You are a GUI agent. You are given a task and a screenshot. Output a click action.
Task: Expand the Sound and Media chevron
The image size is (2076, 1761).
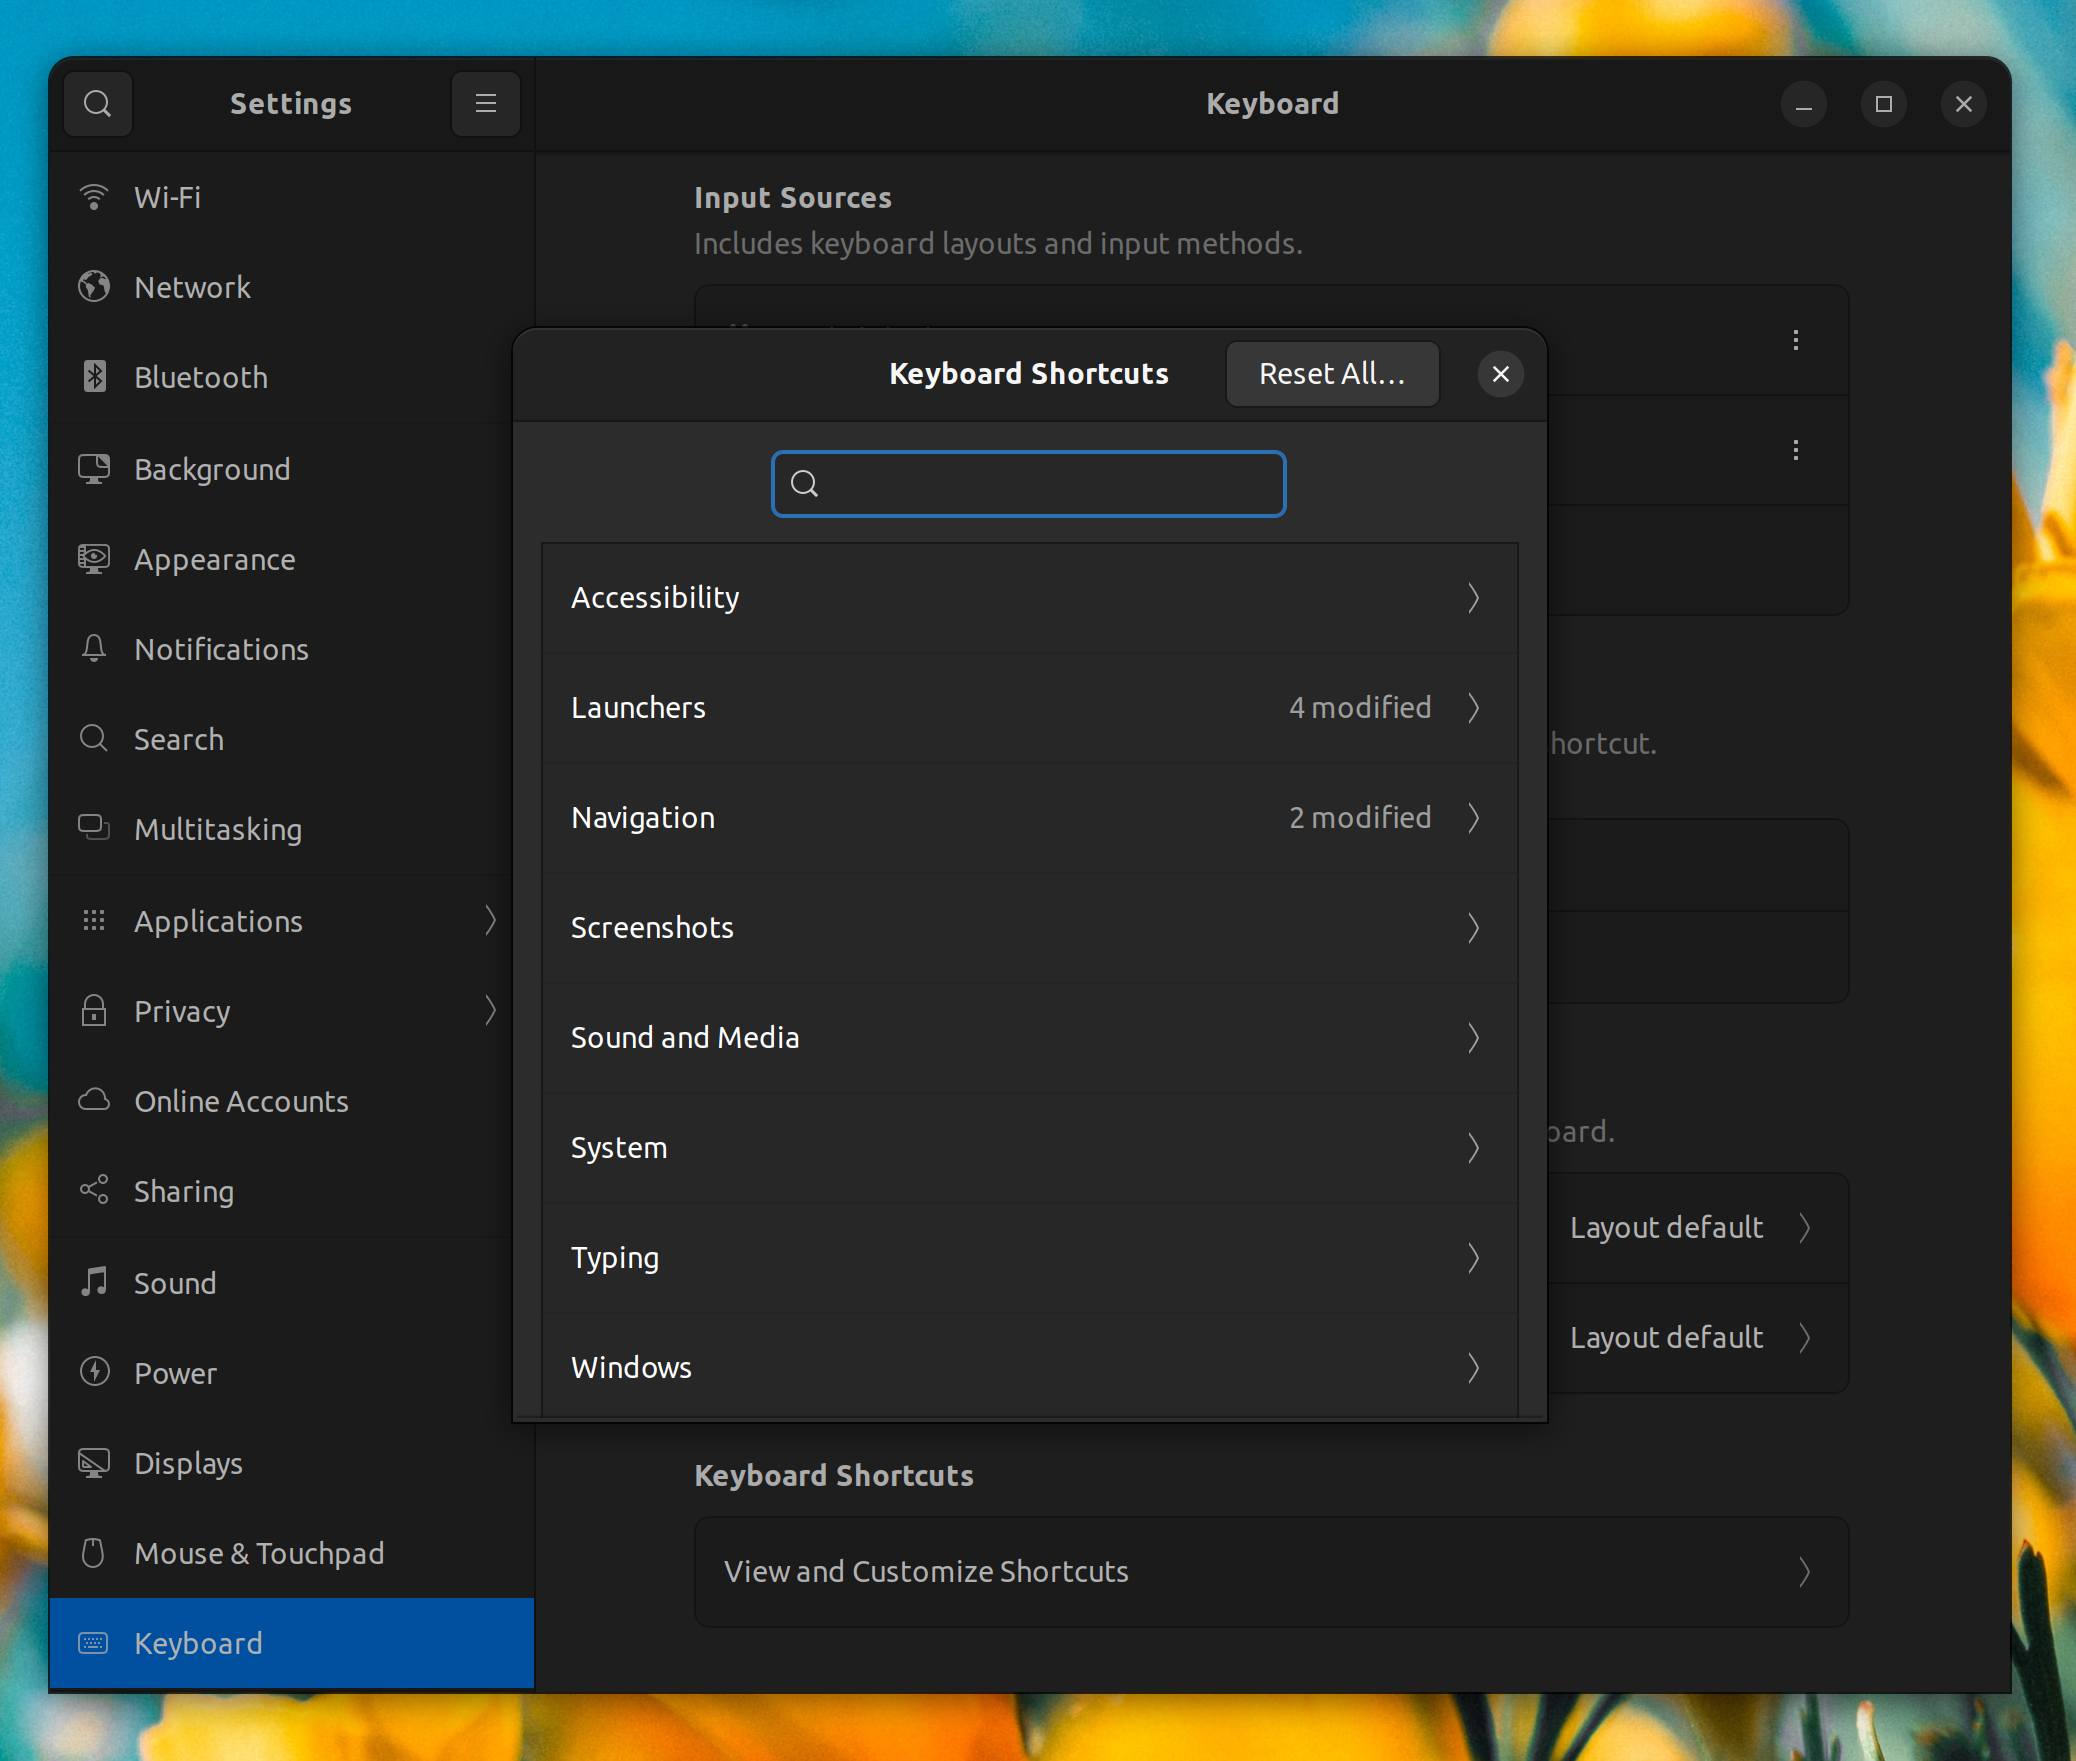[1473, 1038]
